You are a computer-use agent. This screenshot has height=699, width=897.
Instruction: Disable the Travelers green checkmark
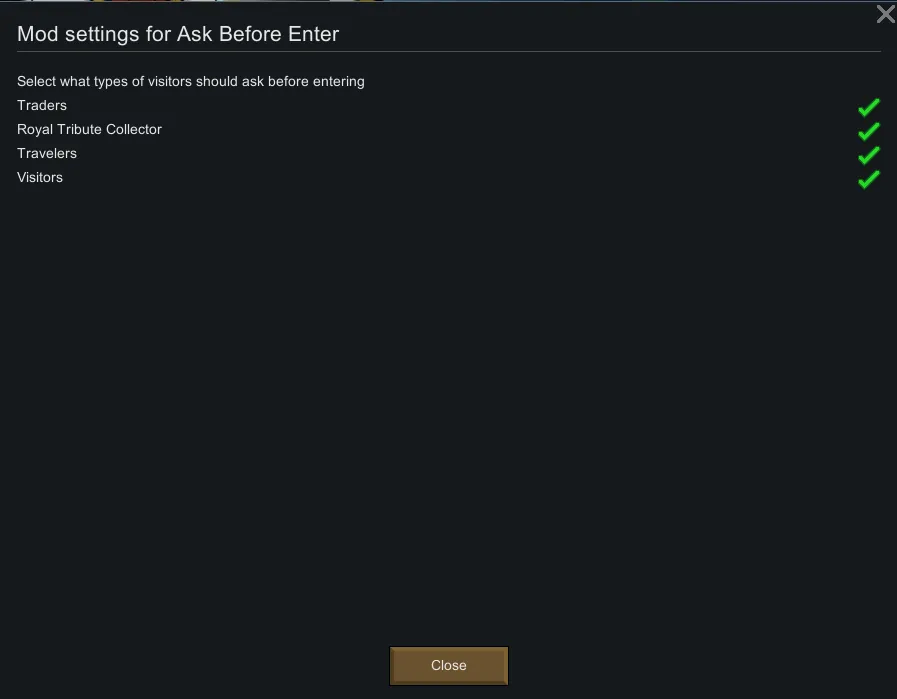(868, 154)
